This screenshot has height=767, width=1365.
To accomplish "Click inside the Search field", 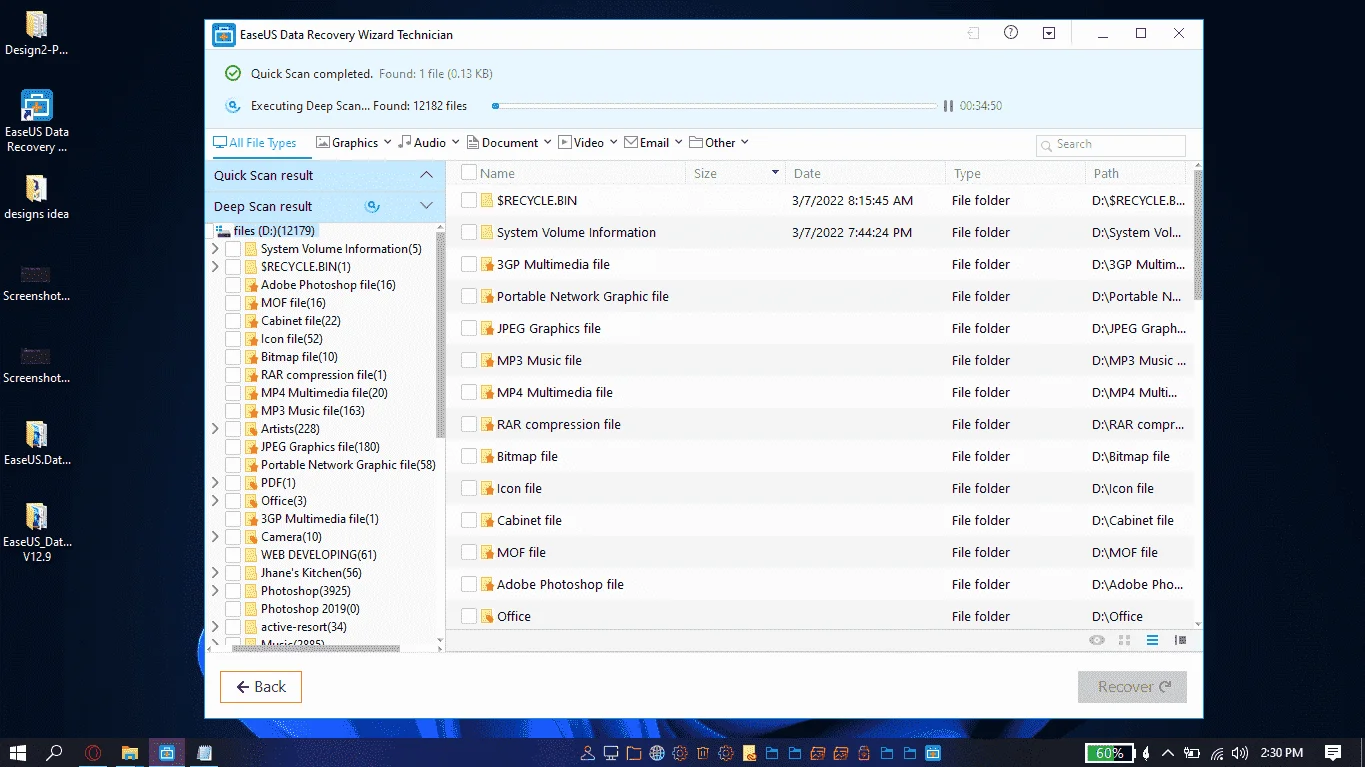I will (1111, 144).
